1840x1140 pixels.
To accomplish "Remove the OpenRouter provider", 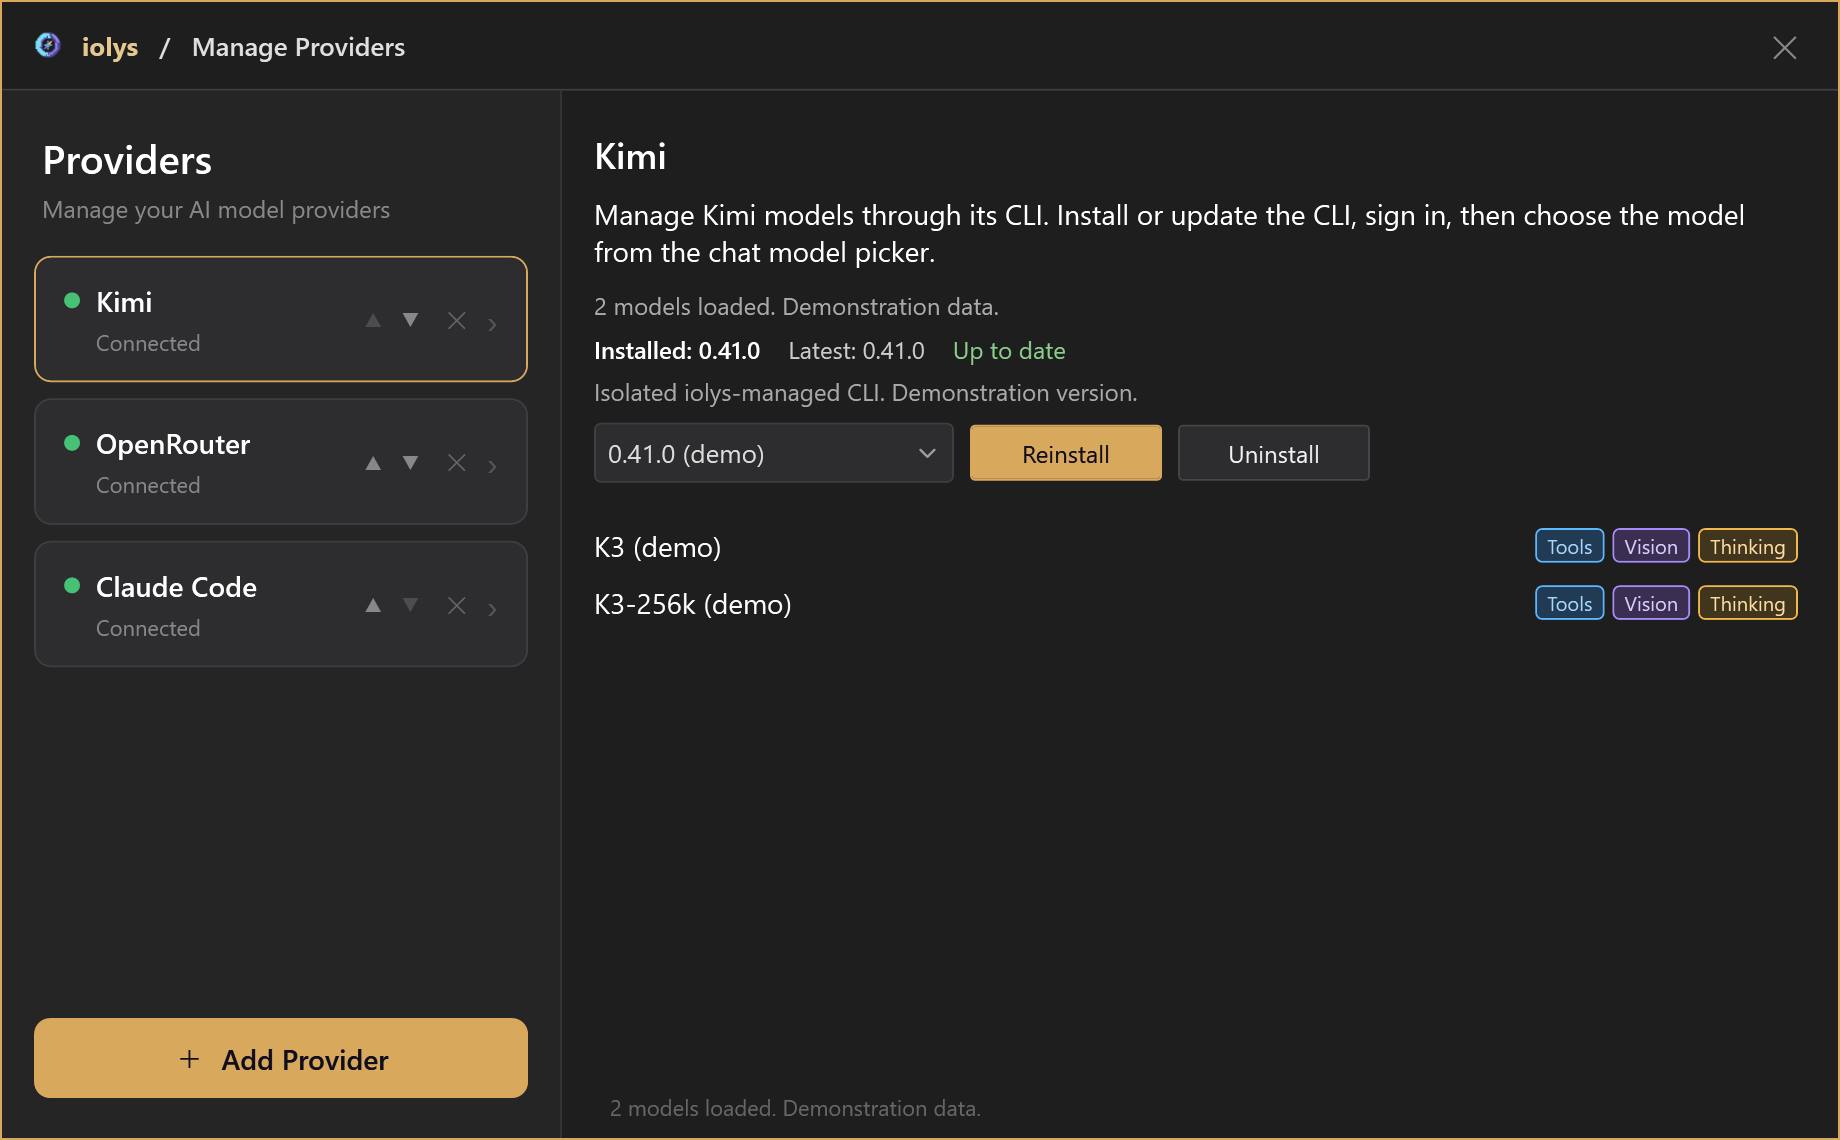I will [457, 463].
